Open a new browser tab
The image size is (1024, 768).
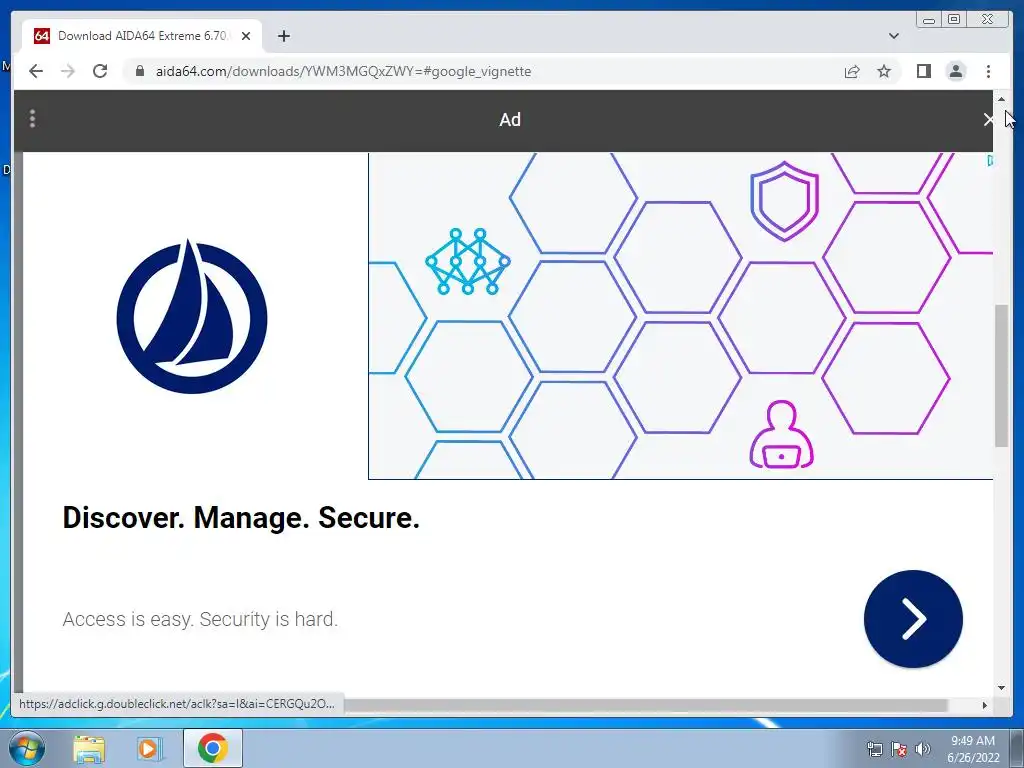point(283,36)
